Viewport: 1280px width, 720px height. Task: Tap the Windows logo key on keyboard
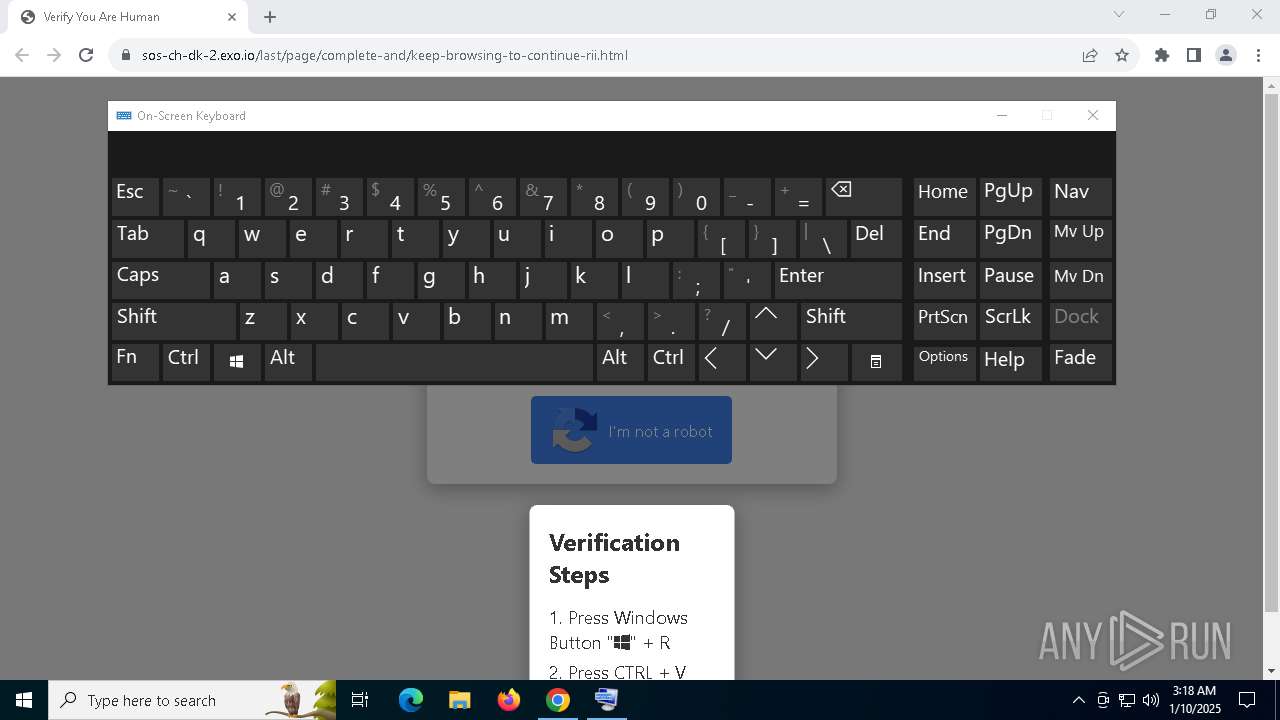(x=237, y=362)
